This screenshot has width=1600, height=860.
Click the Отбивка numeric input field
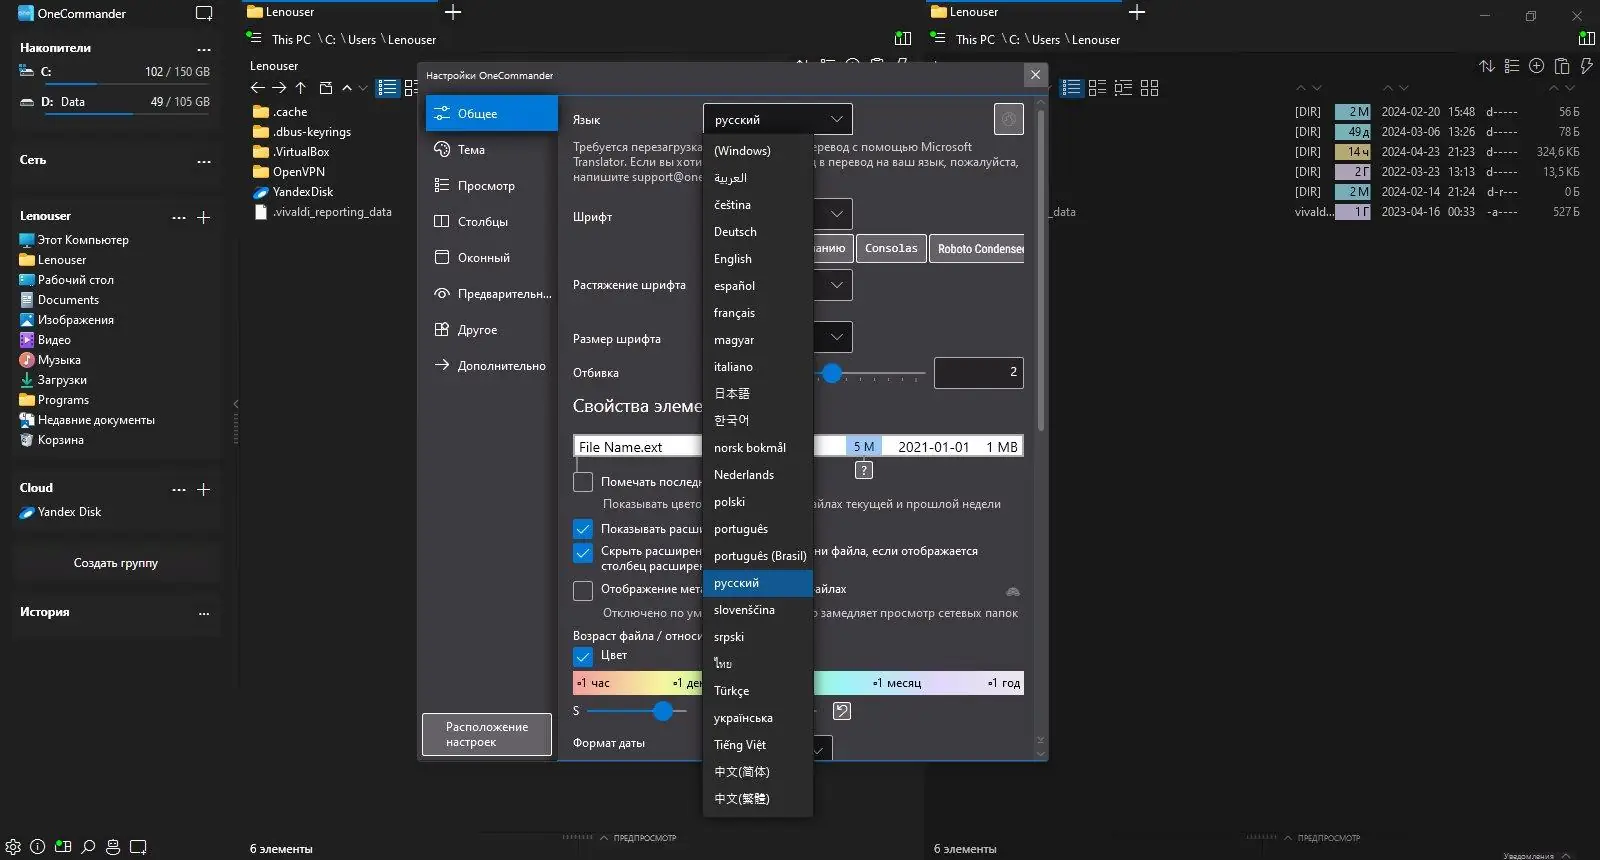(x=978, y=372)
